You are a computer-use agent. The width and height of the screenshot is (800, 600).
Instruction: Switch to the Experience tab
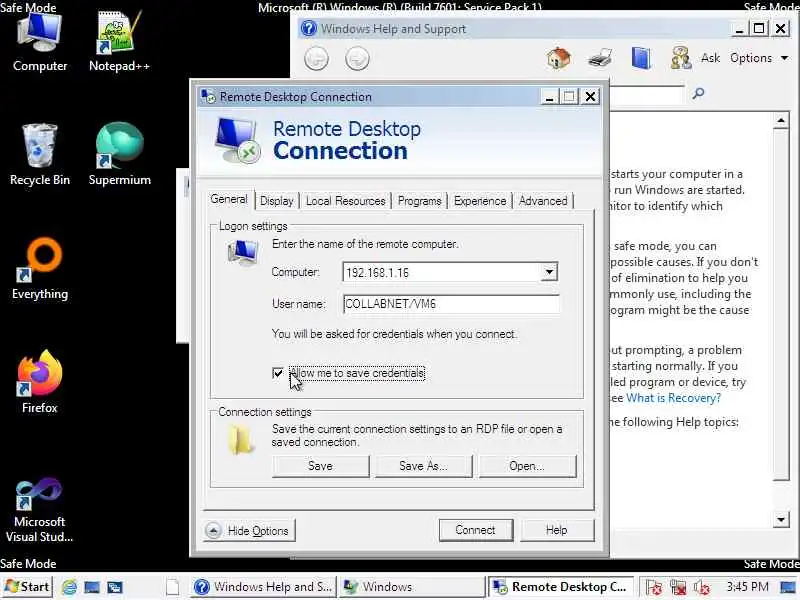point(480,201)
